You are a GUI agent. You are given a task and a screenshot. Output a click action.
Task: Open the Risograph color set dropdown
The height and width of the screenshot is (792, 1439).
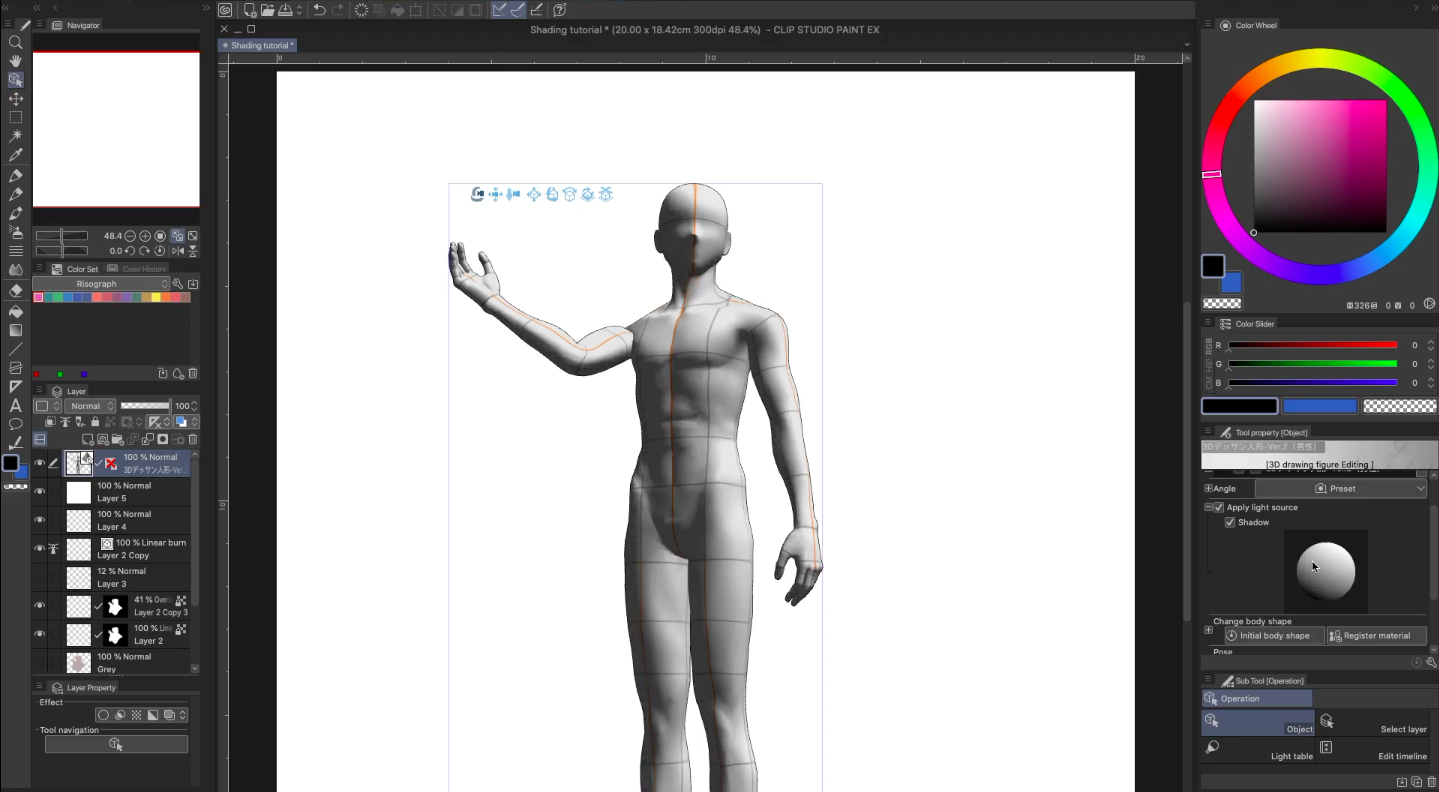(102, 284)
